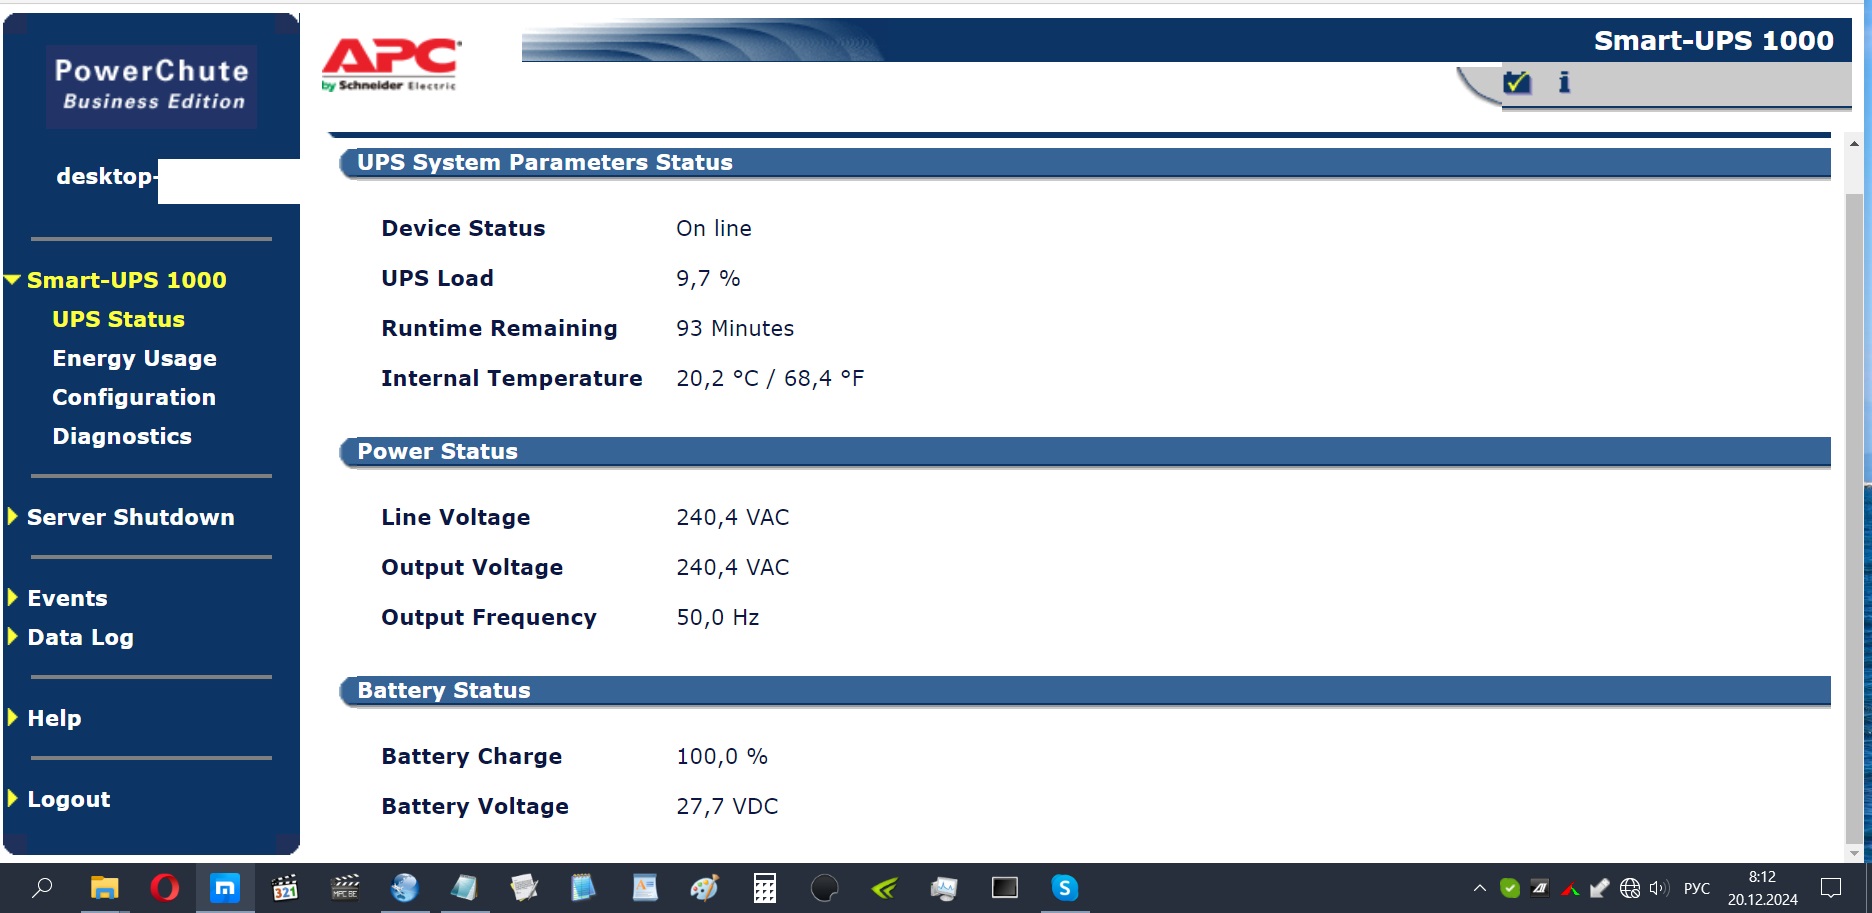This screenshot has width=1872, height=913.
Task: Click the '93 Minutes' runtime value
Action: pos(735,328)
